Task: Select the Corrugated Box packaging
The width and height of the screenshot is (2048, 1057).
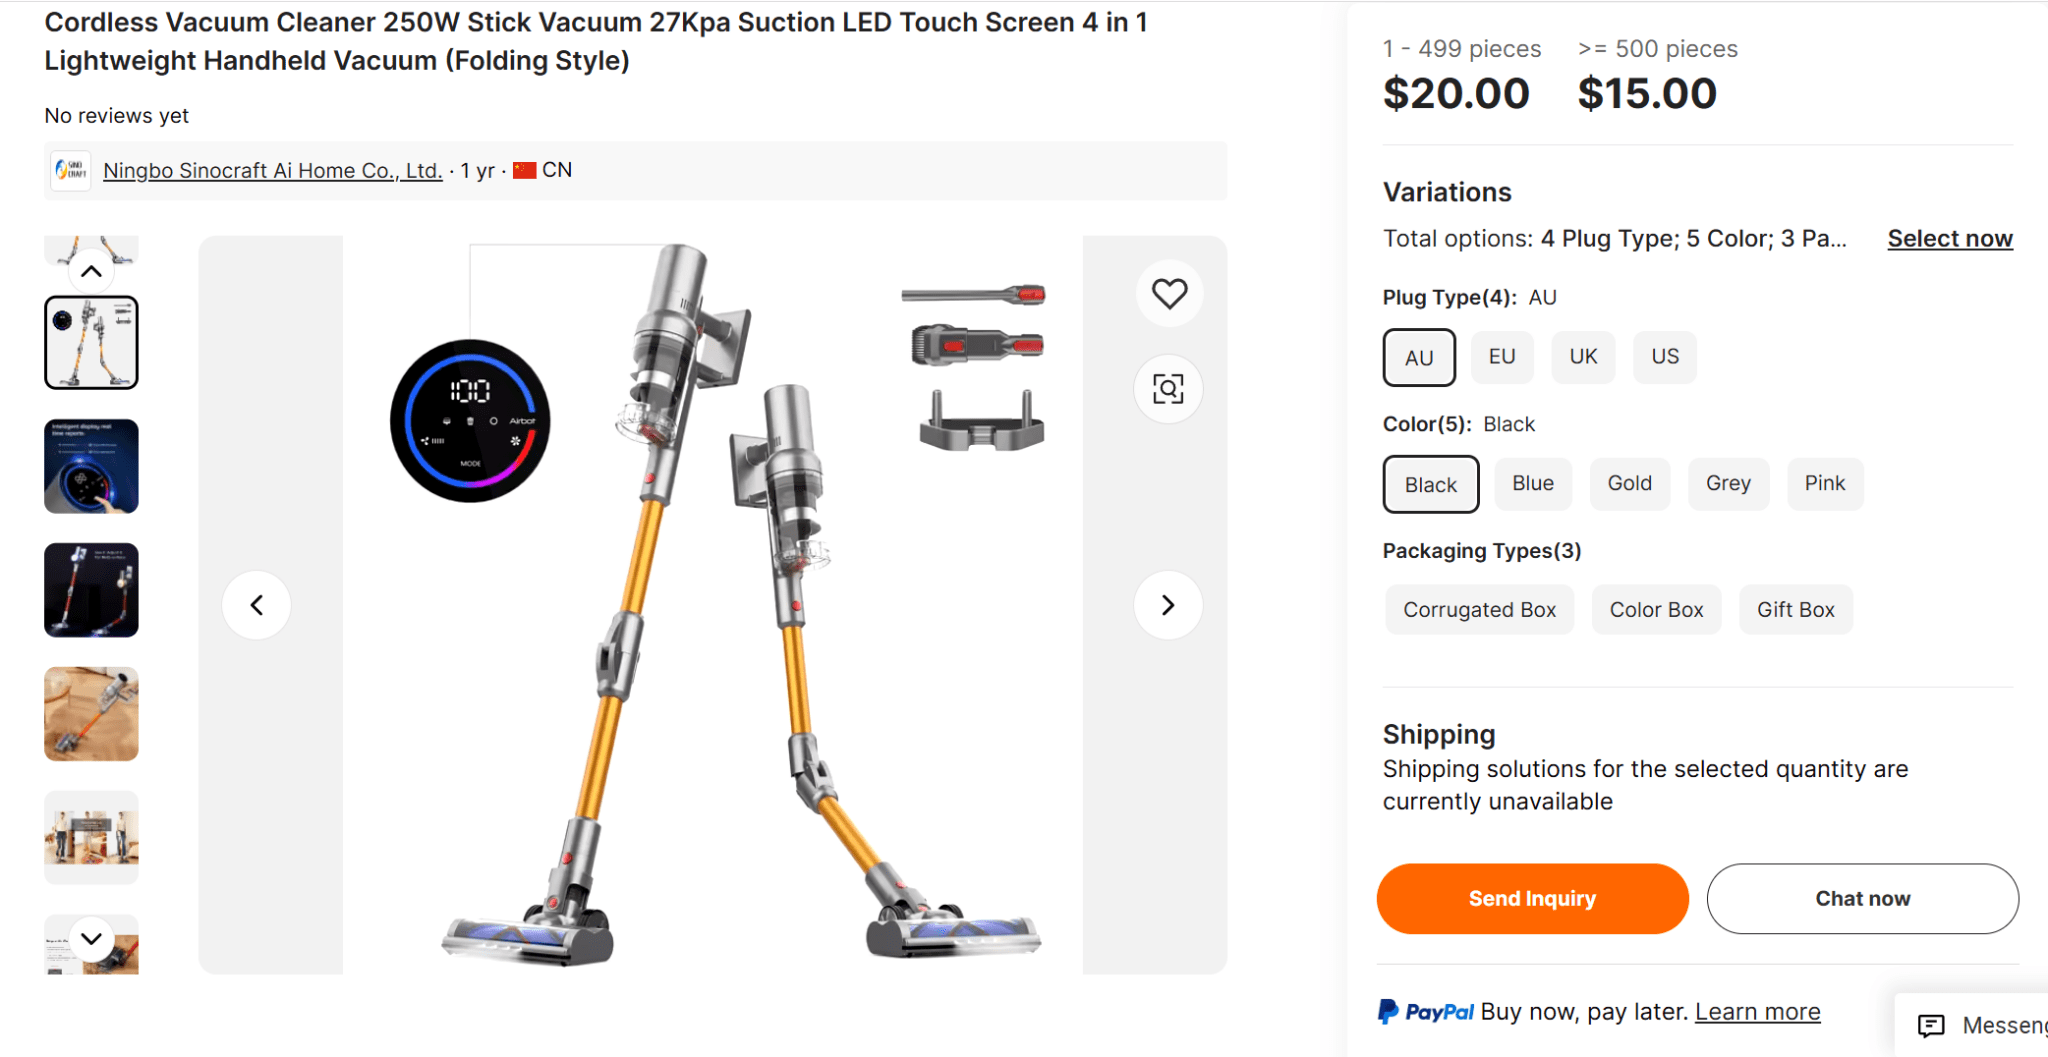Action: [x=1479, y=610]
